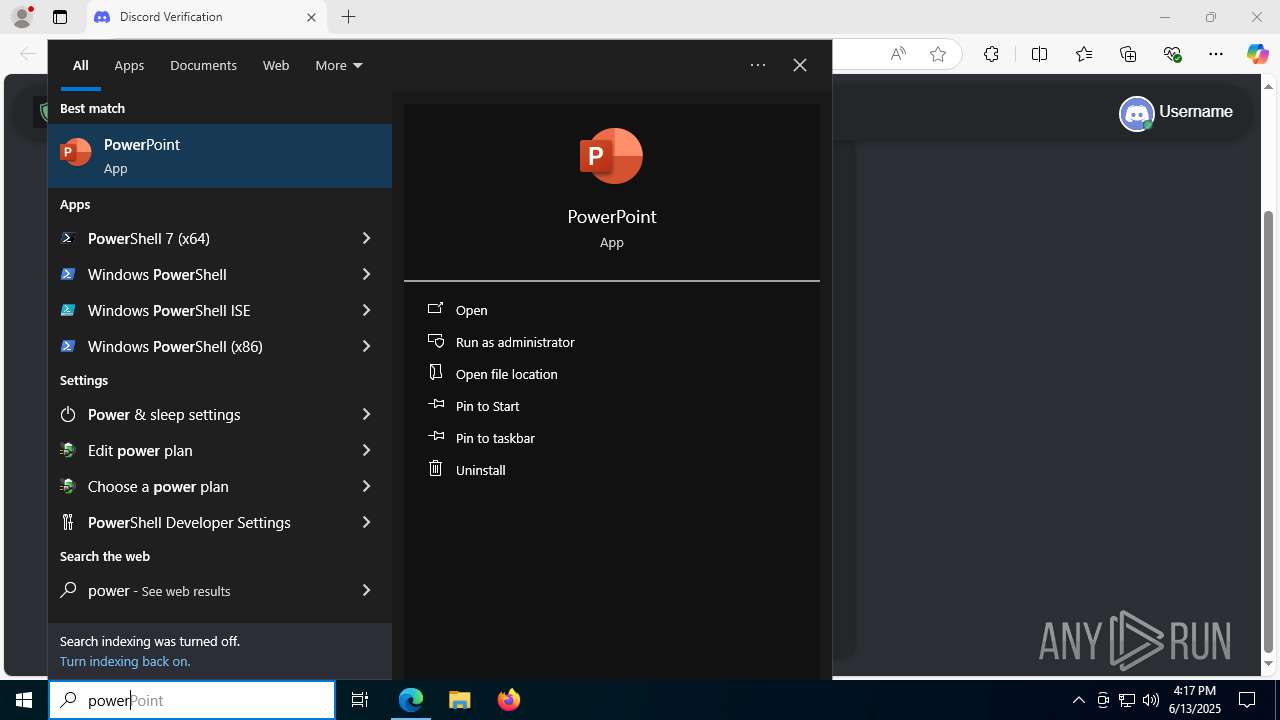This screenshot has width=1280, height=720.
Task: Click the page vertical scrollbar thumb
Action: 1268,431
